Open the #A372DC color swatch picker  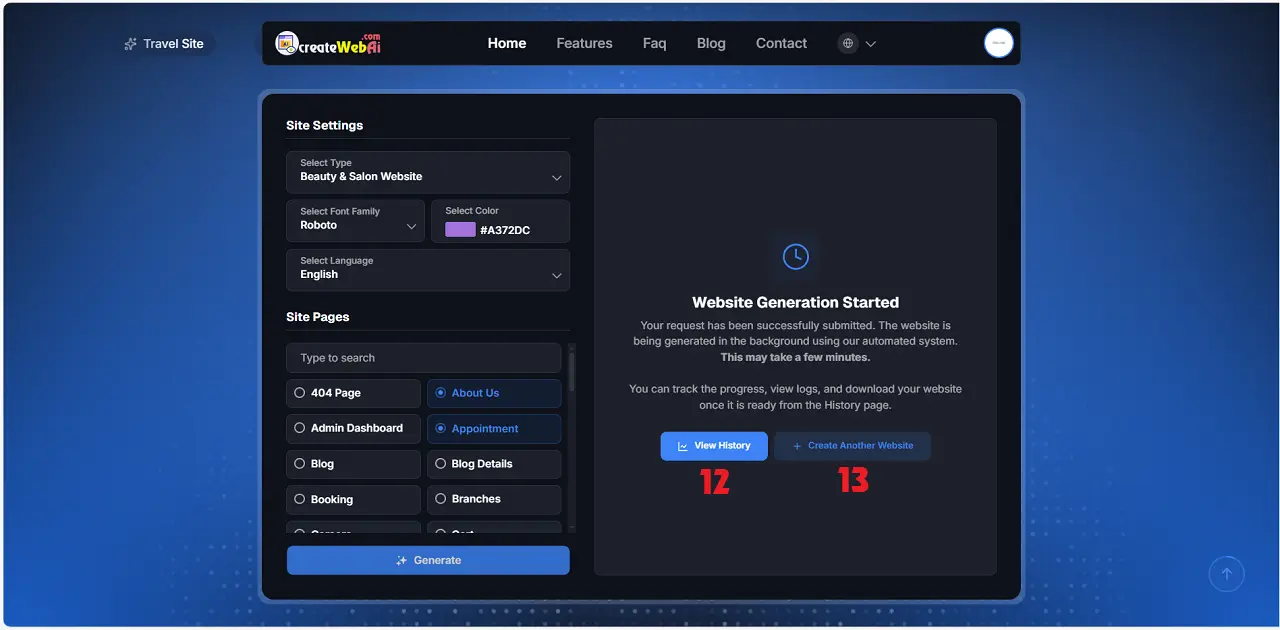coord(459,229)
